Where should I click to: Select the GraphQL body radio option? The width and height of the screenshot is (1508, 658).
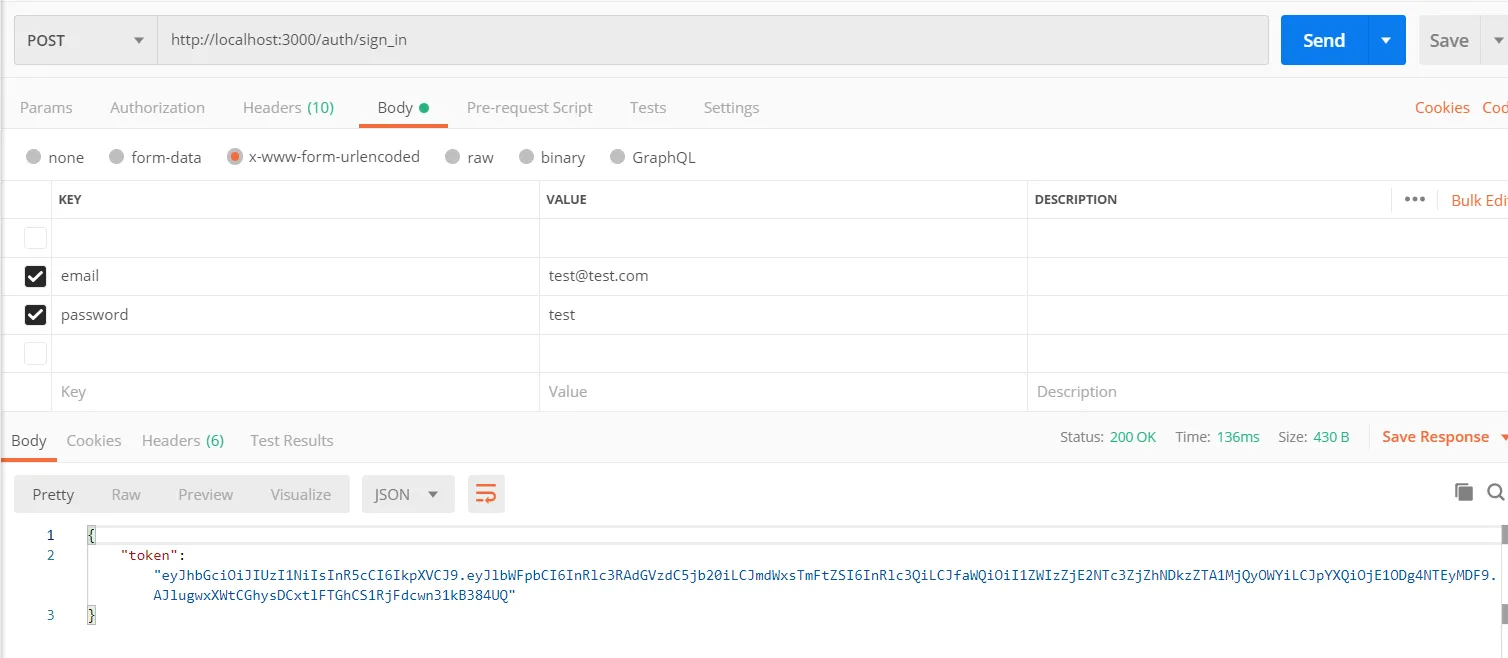pos(617,157)
